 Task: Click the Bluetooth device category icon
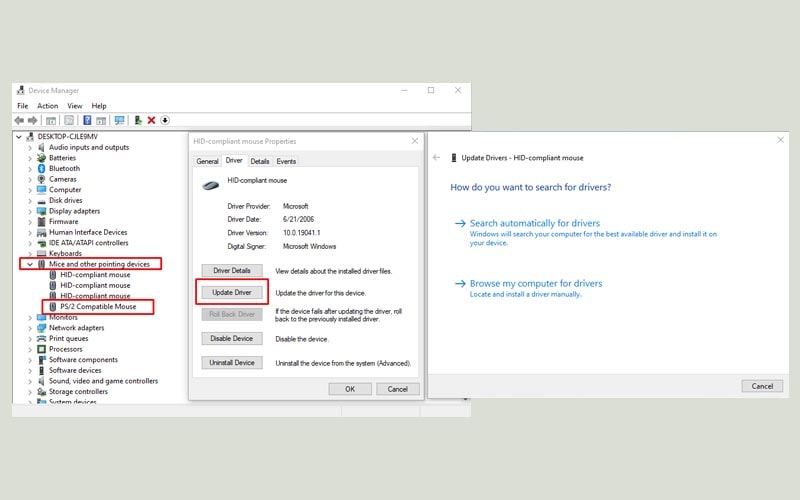(41, 168)
